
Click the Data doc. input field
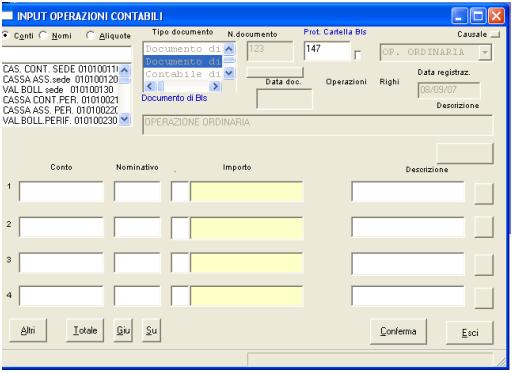coord(284,99)
